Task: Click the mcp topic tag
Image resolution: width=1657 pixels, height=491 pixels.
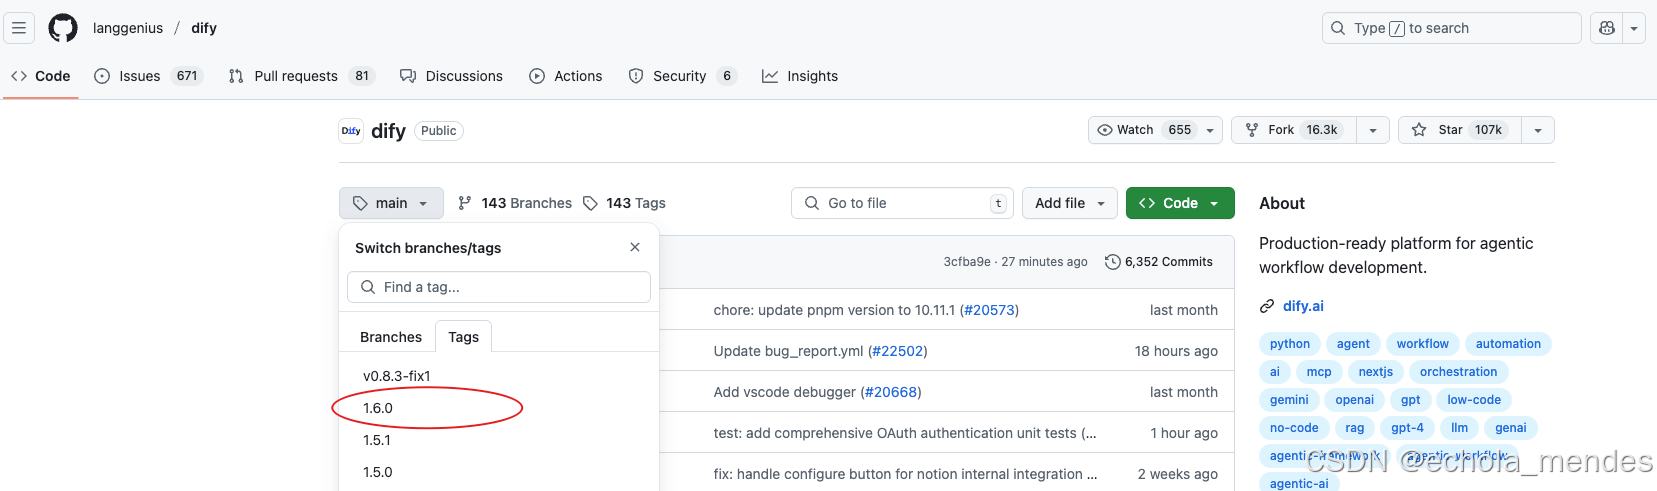Action: pyautogui.click(x=1319, y=372)
